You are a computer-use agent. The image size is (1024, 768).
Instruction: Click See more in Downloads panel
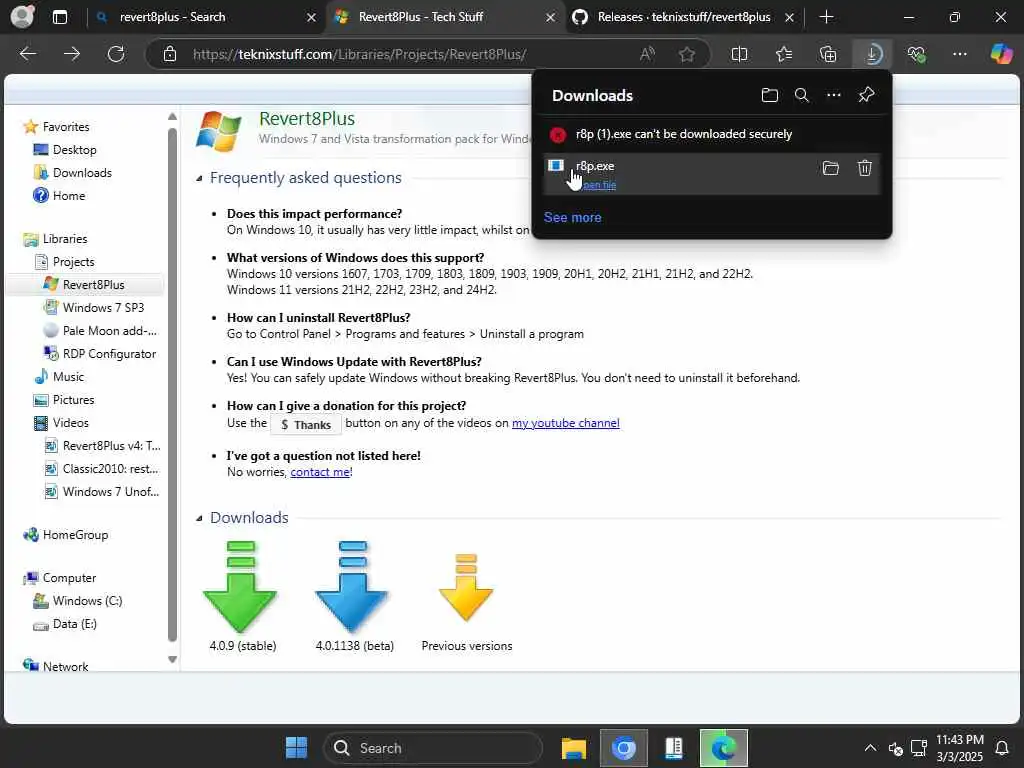click(x=572, y=217)
